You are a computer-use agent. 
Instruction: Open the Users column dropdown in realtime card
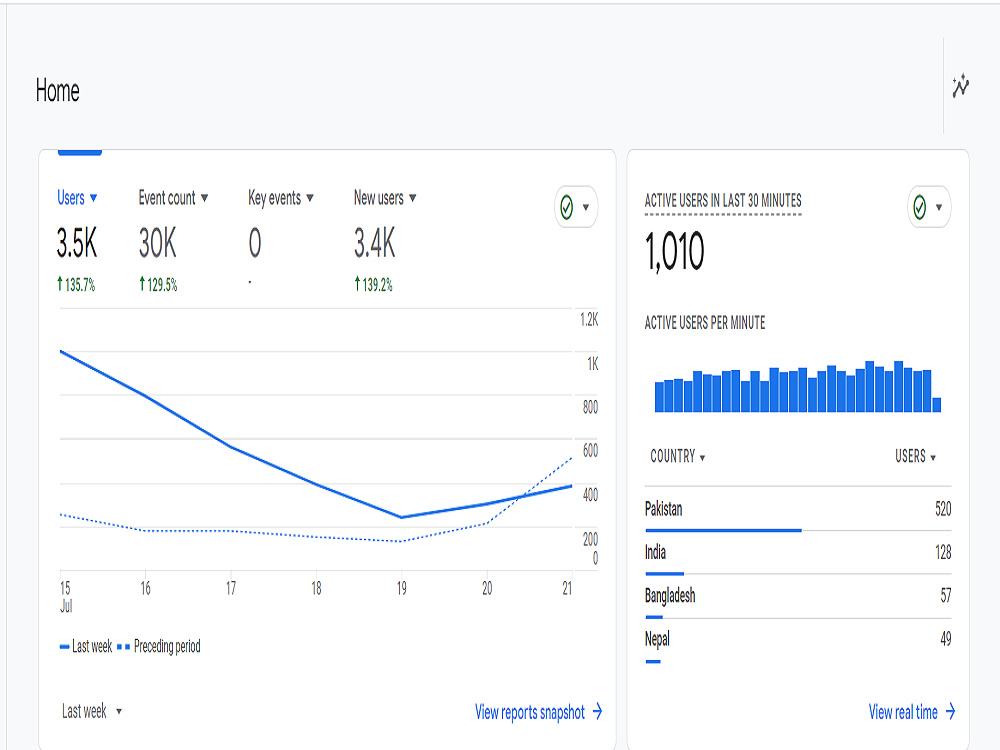915,456
